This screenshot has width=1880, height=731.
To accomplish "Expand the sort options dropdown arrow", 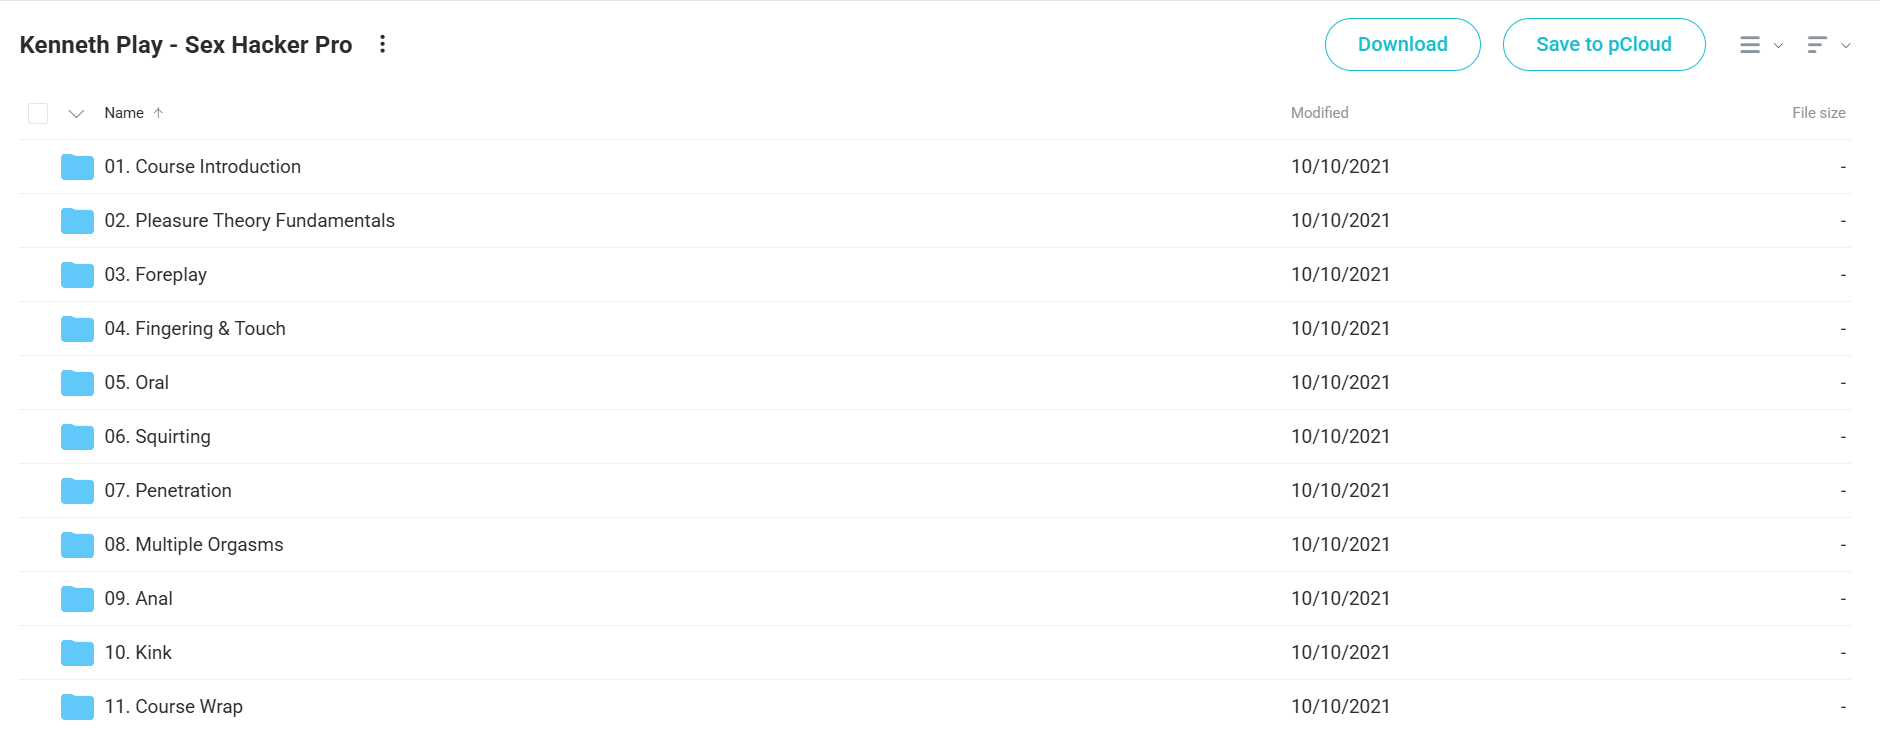I will [x=1846, y=45].
